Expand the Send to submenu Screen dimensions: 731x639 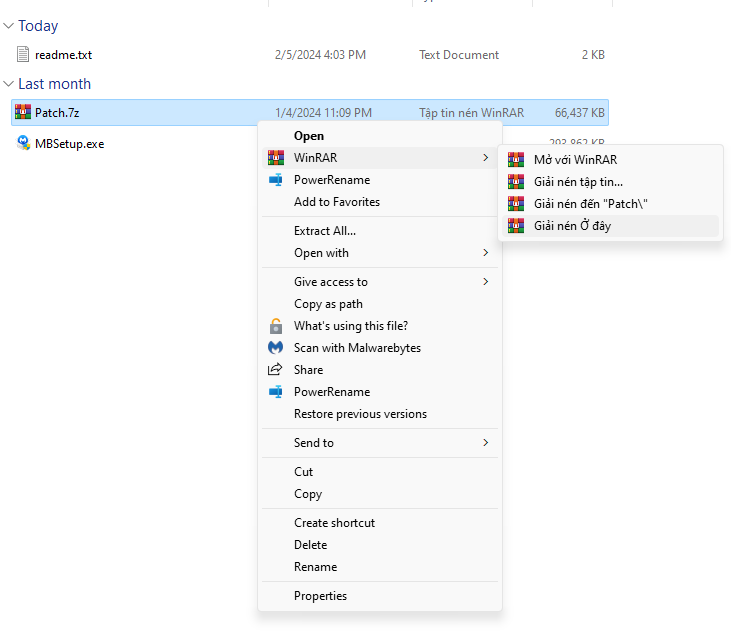(486, 443)
